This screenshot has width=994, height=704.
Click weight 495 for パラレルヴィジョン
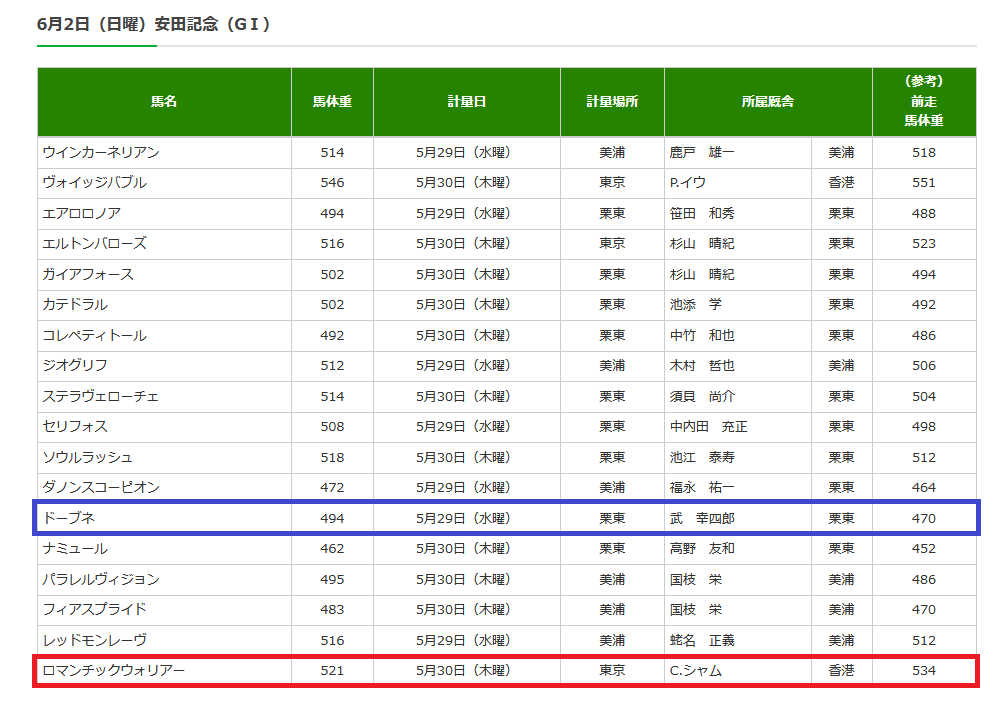(x=332, y=579)
